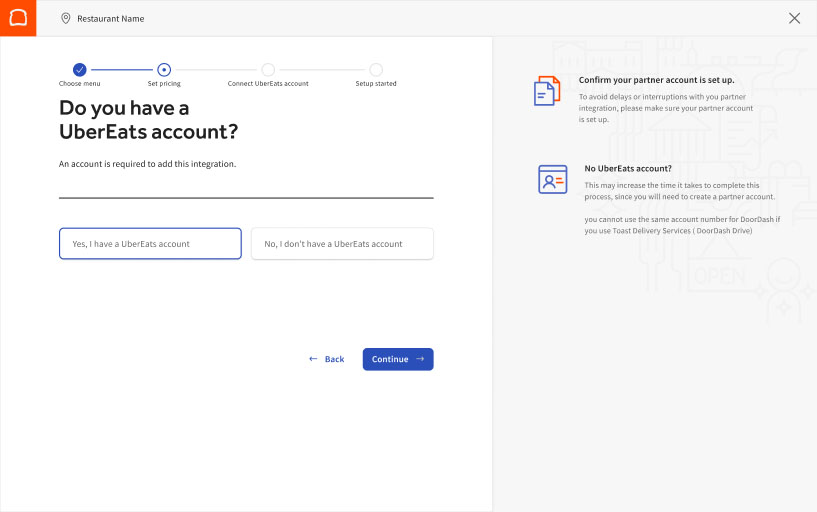This screenshot has height=512, width=817.
Task: Click the Setup started step circle
Action: point(376,70)
